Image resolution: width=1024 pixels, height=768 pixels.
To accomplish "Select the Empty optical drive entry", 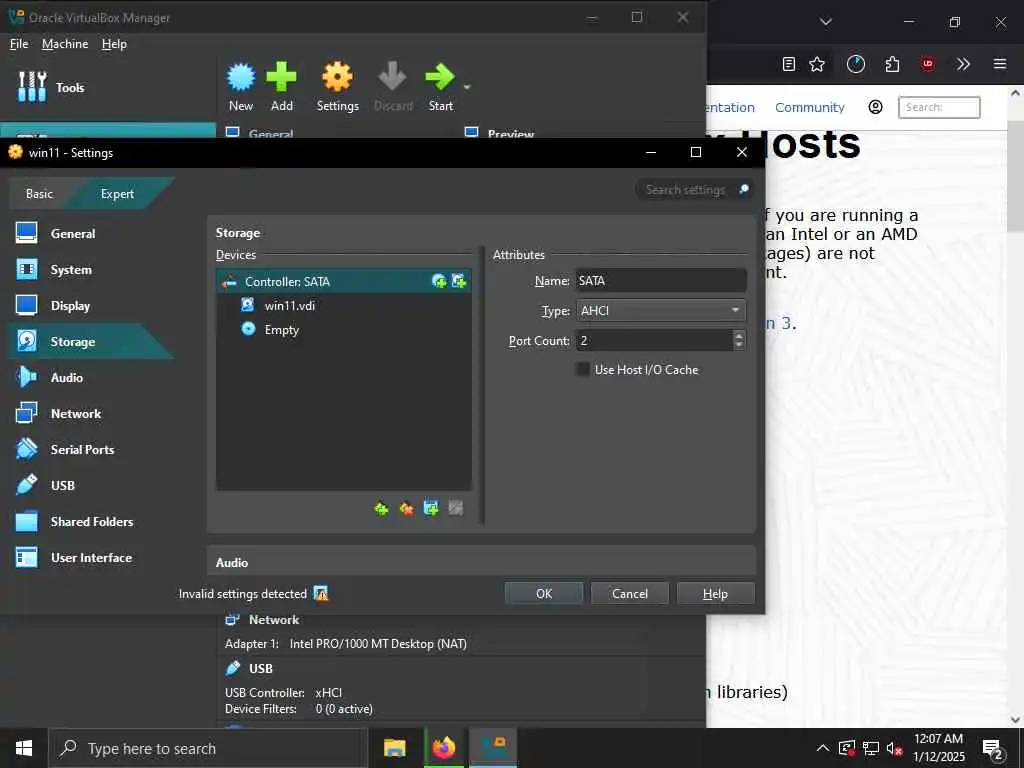I will coord(344,330).
